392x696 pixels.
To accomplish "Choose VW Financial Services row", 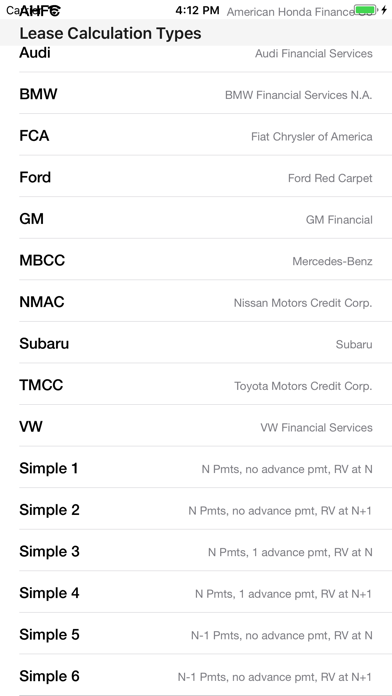I will pyautogui.click(x=196, y=426).
